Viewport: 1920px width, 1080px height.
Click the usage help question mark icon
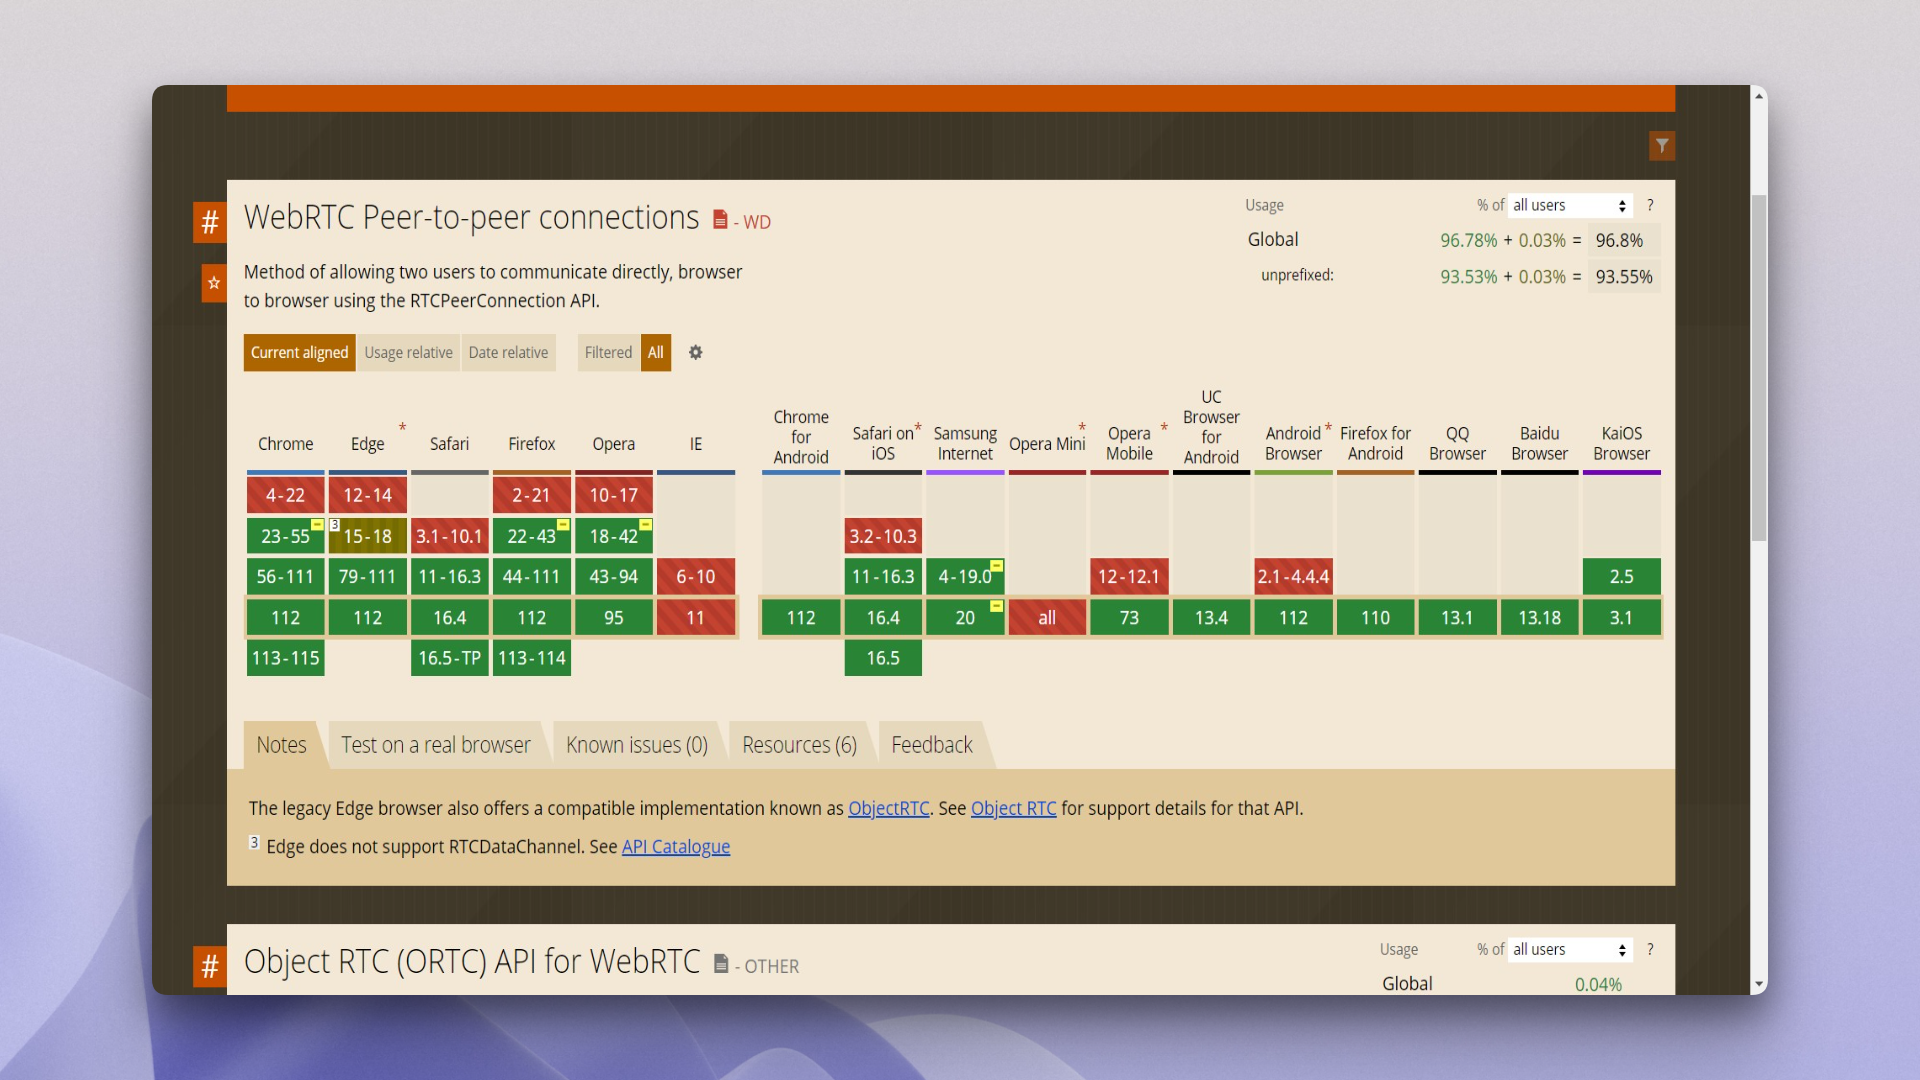click(1649, 205)
